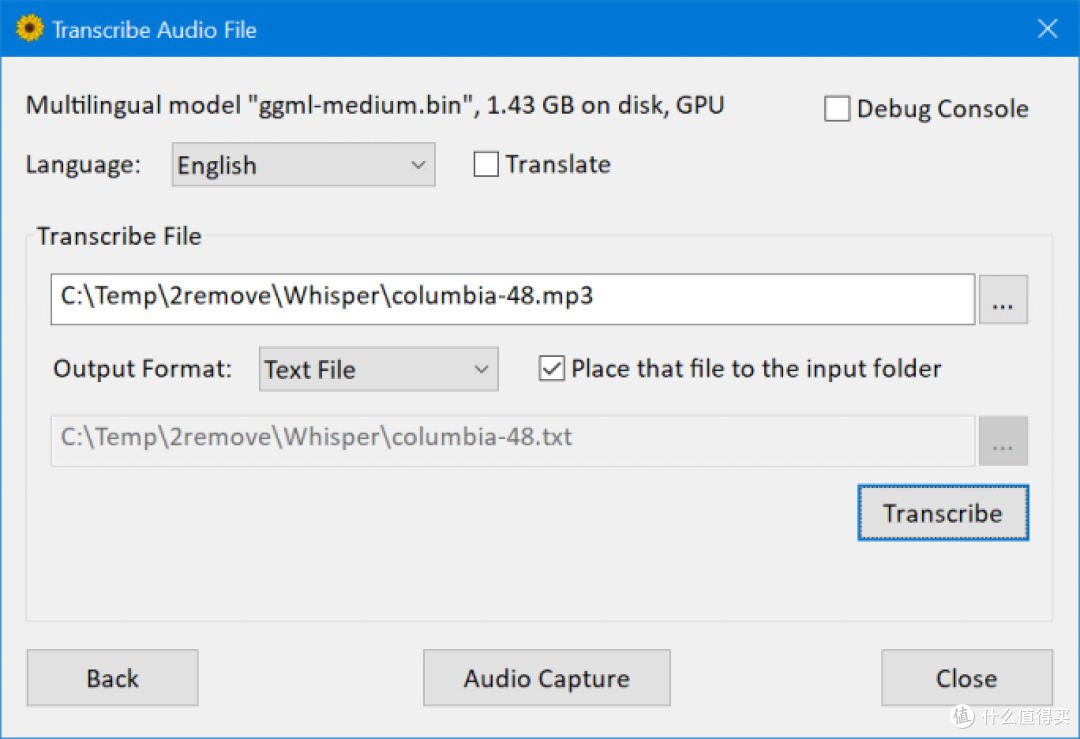Click the grayed output path columbia-48.txt field
Image resolution: width=1080 pixels, height=739 pixels.
[512, 441]
